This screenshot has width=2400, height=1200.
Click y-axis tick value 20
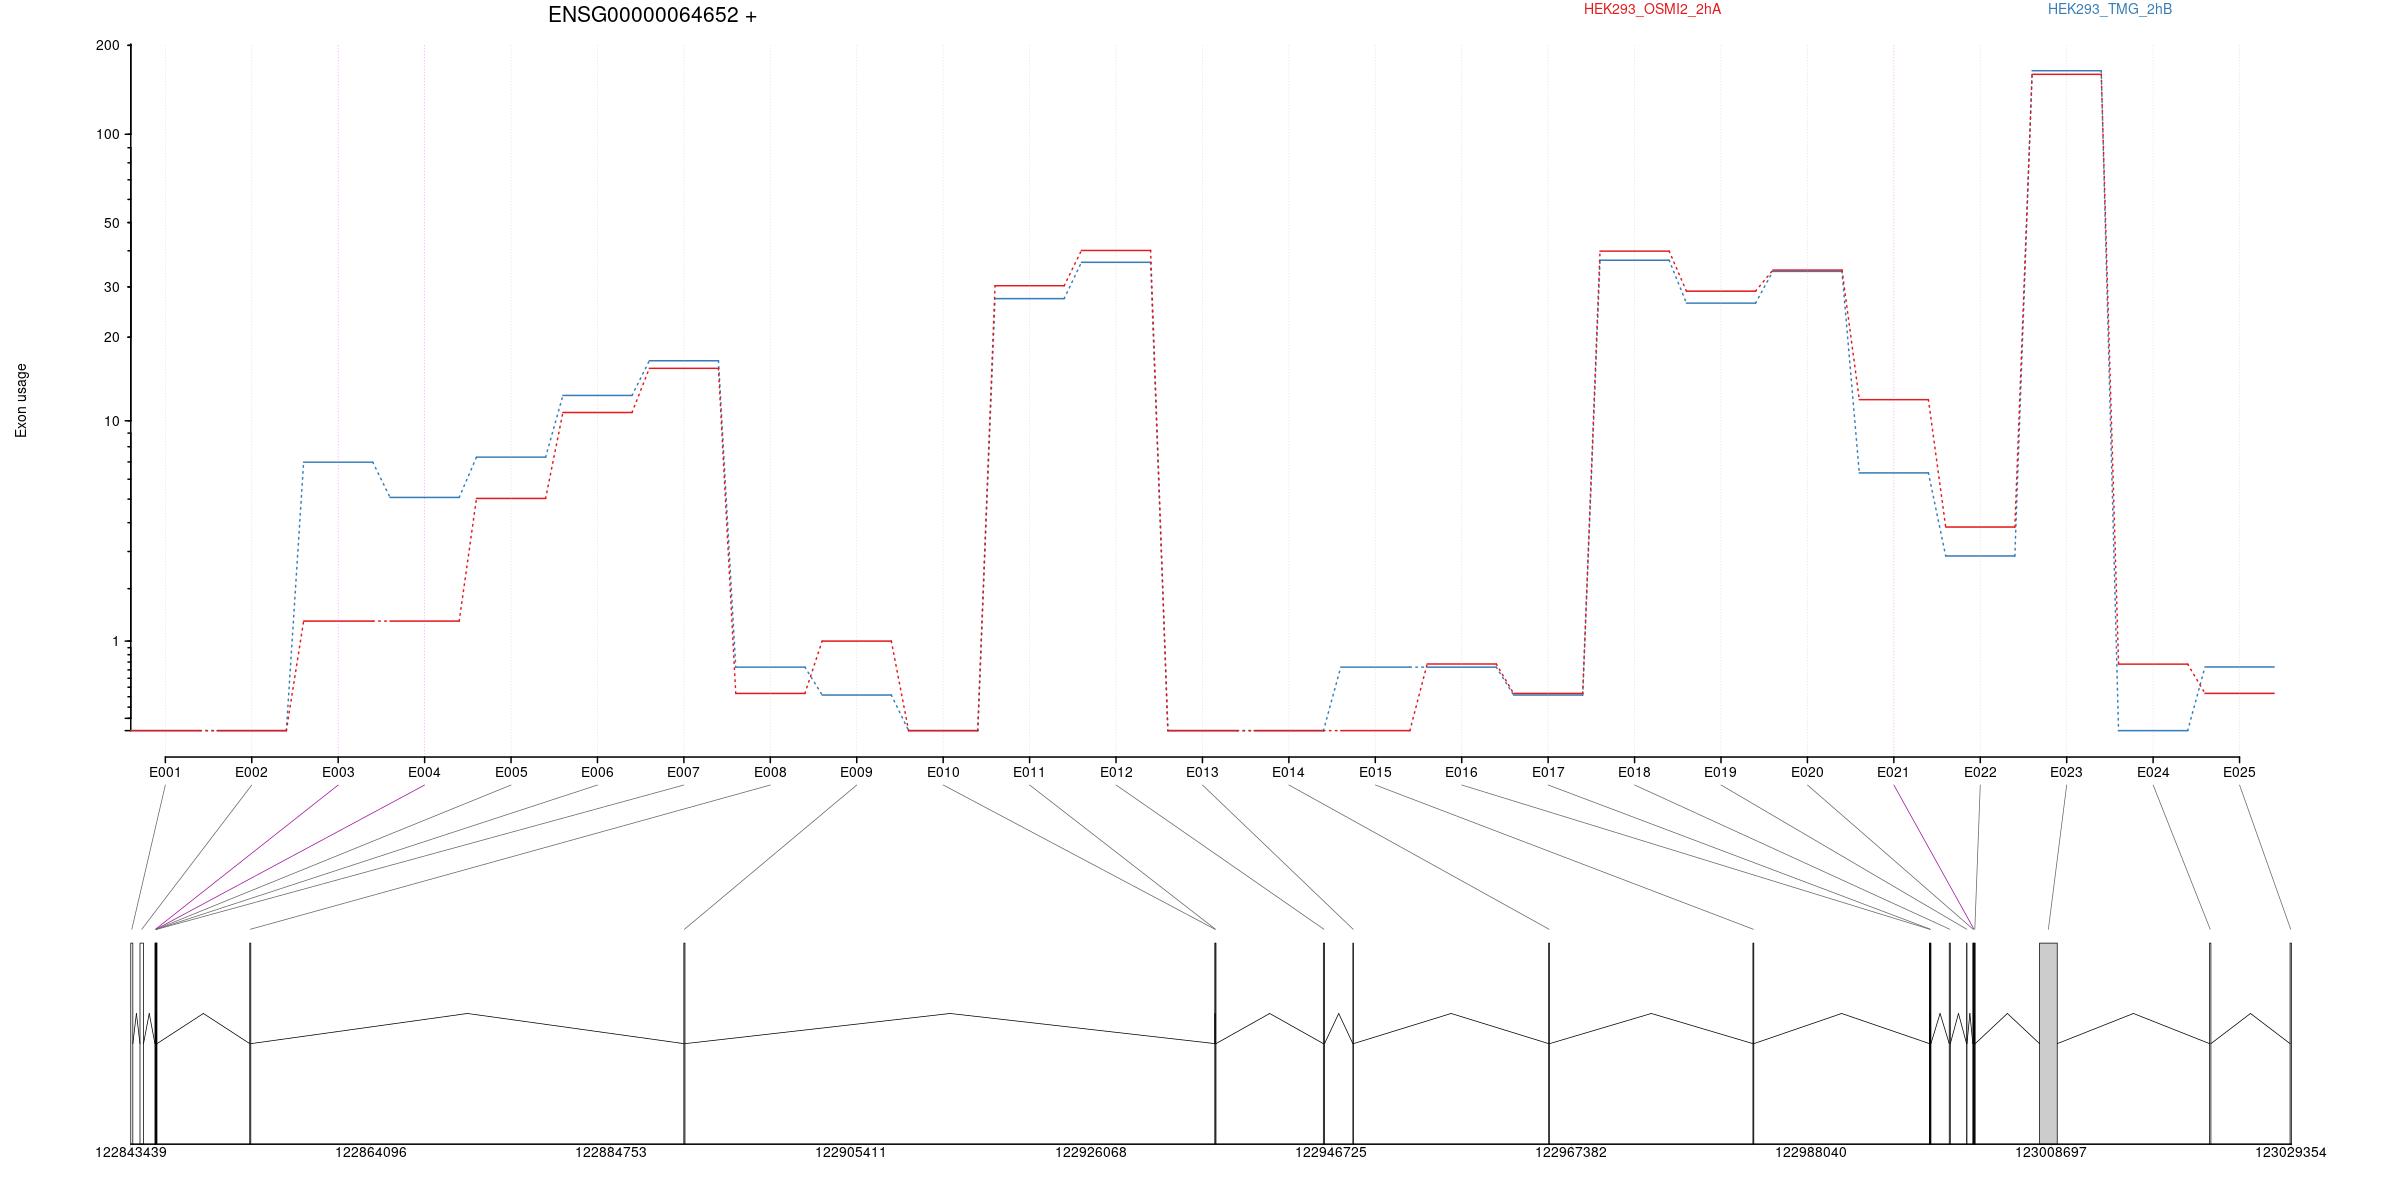tap(111, 338)
